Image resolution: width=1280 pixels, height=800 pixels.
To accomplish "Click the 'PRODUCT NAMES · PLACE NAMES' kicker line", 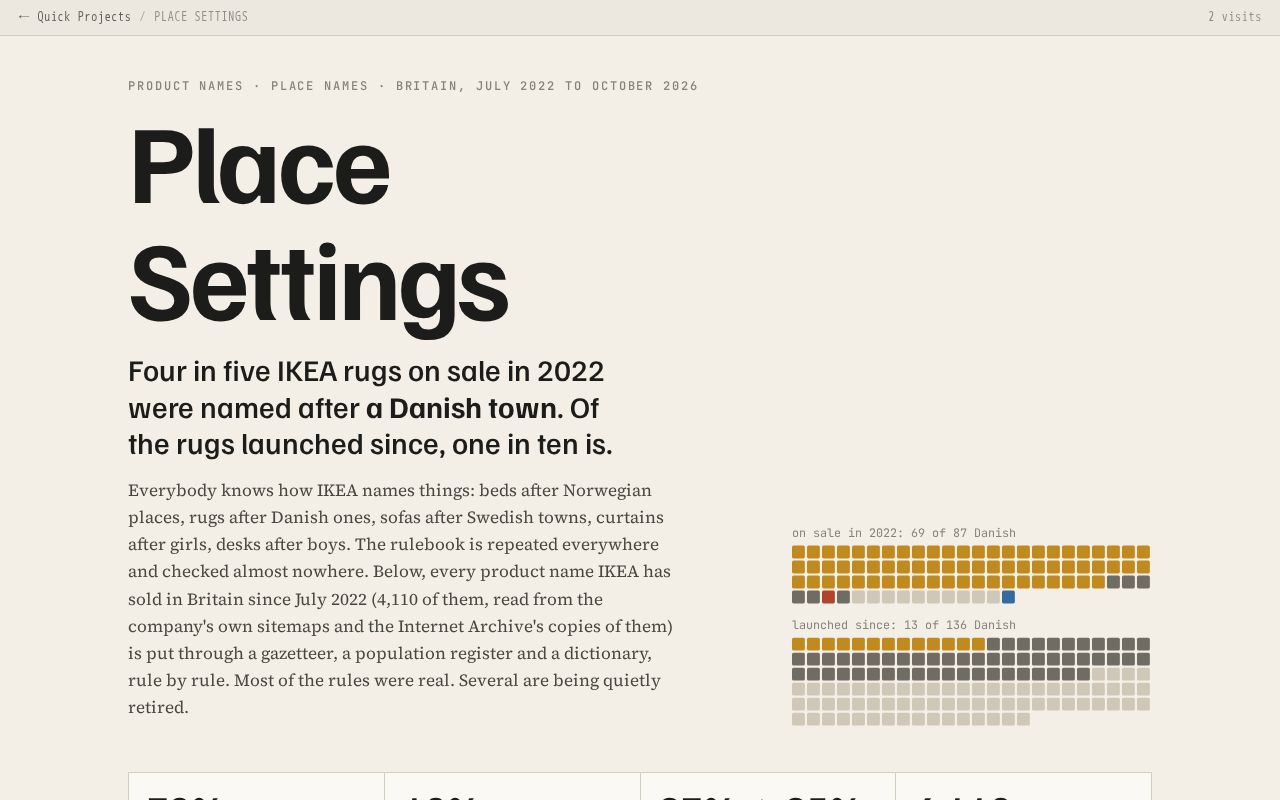I will (413, 86).
